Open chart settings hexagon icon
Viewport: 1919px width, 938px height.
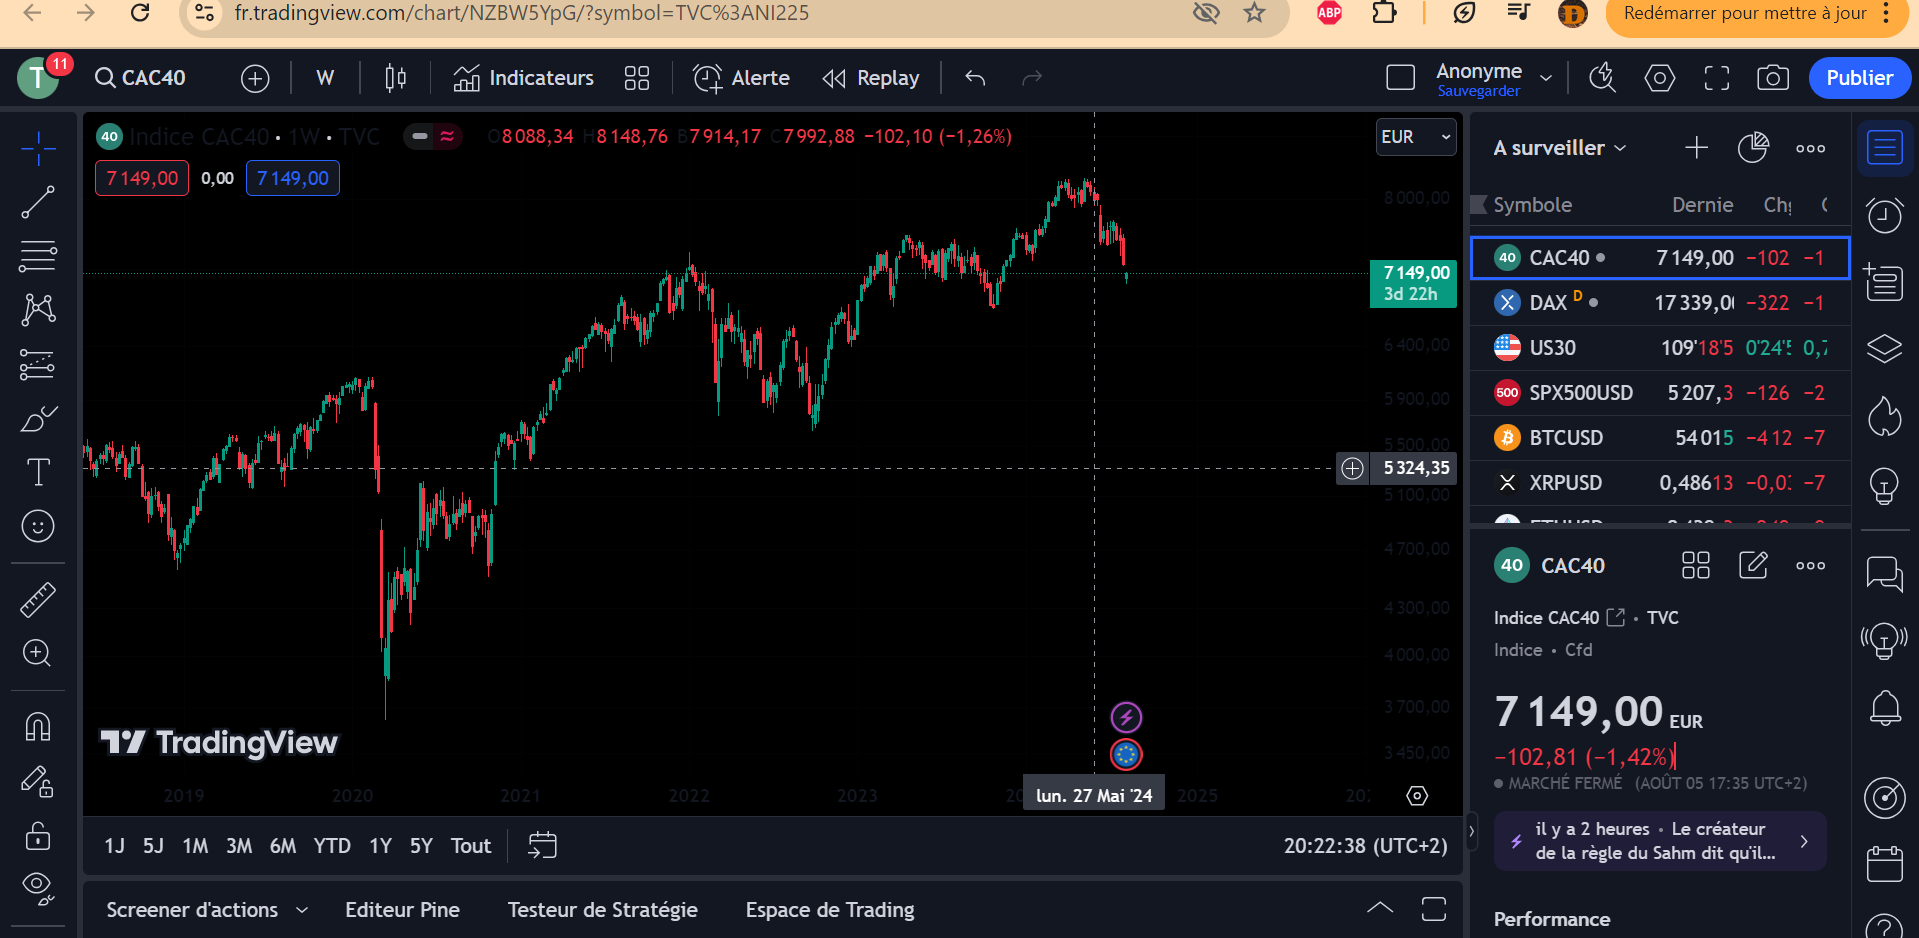[x=1660, y=78]
